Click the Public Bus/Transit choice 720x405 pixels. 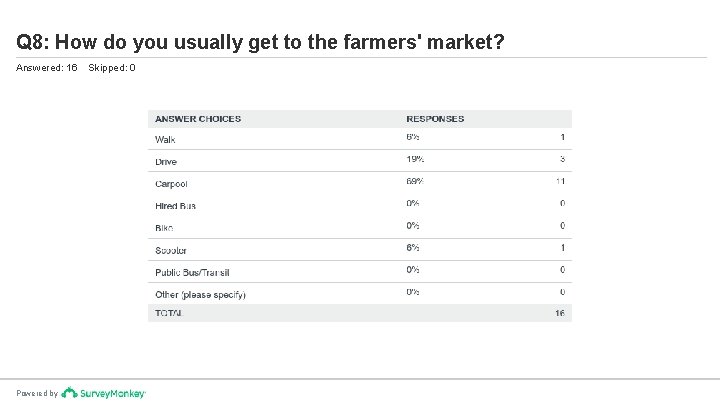click(194, 271)
